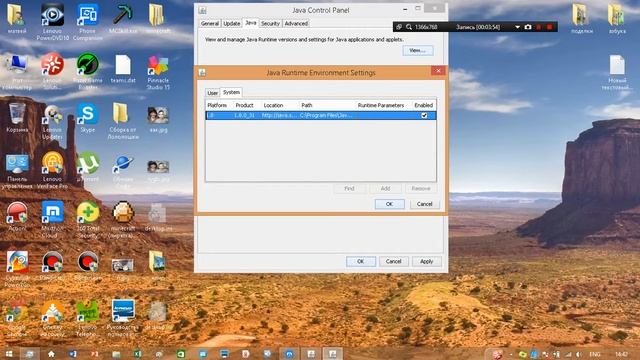Open the Phone Companion desktop icon
The height and width of the screenshot is (360, 640).
click(88, 21)
